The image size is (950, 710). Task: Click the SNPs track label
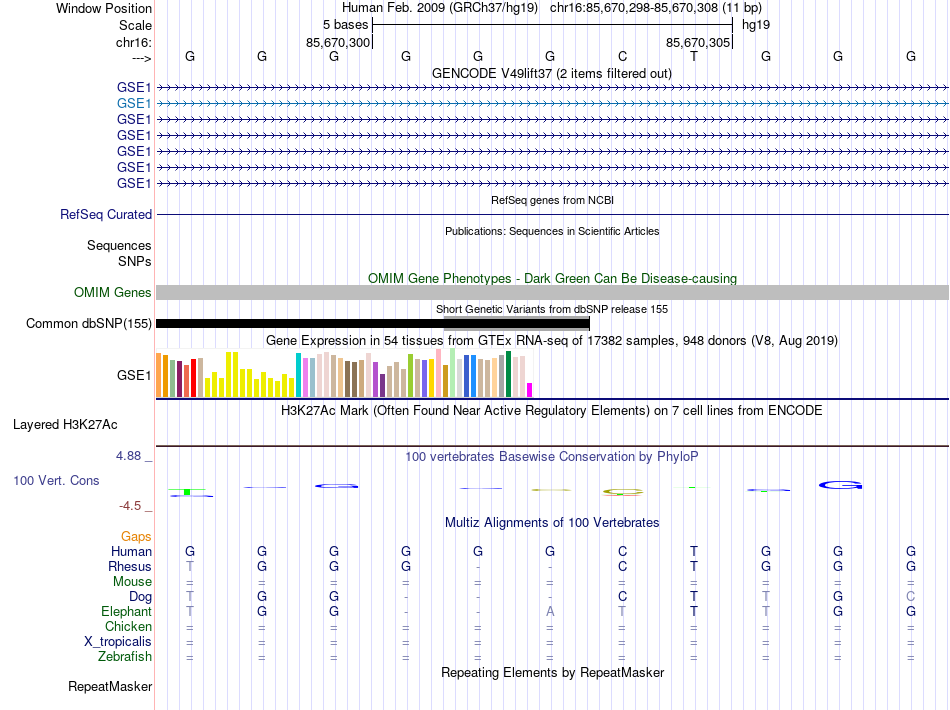[x=135, y=261]
